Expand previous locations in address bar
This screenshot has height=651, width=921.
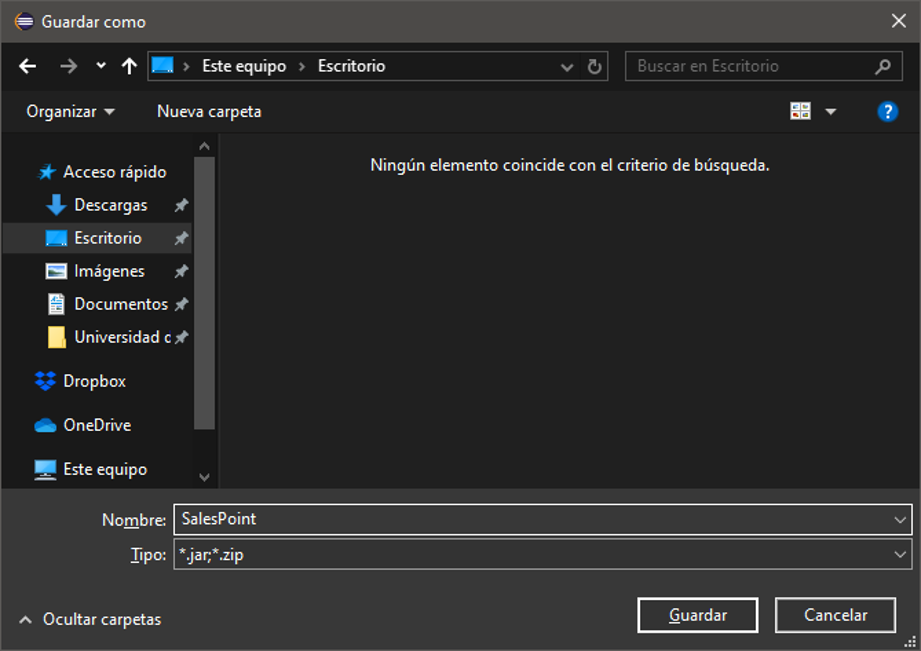tap(567, 67)
